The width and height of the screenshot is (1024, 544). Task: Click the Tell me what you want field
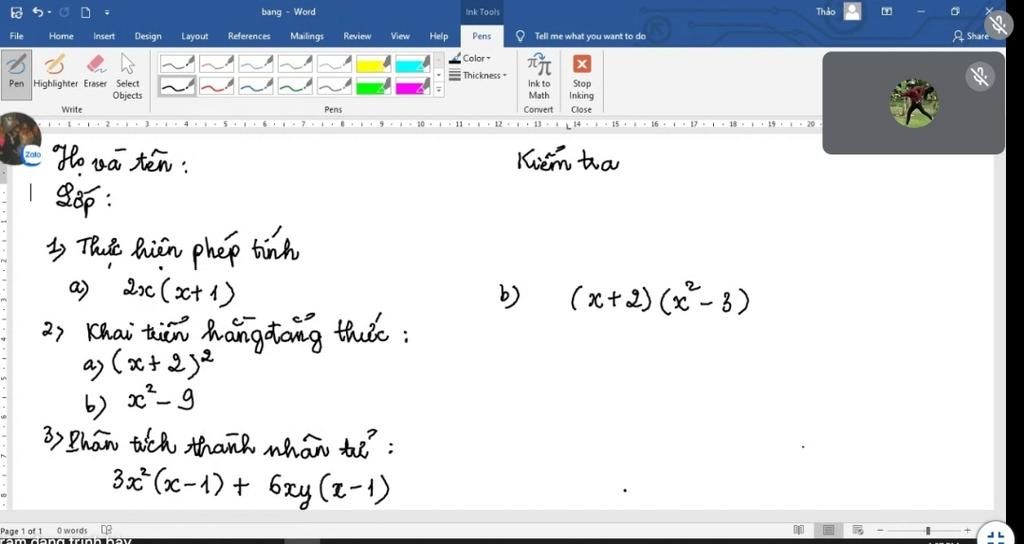click(x=583, y=36)
